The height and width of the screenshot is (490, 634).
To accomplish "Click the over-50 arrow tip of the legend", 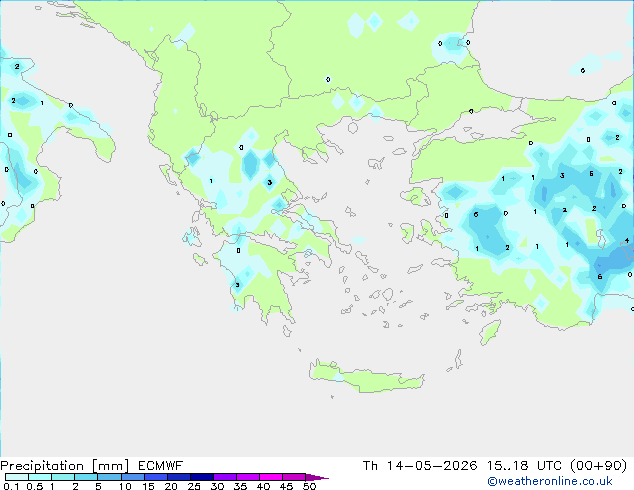I will click(317, 477).
